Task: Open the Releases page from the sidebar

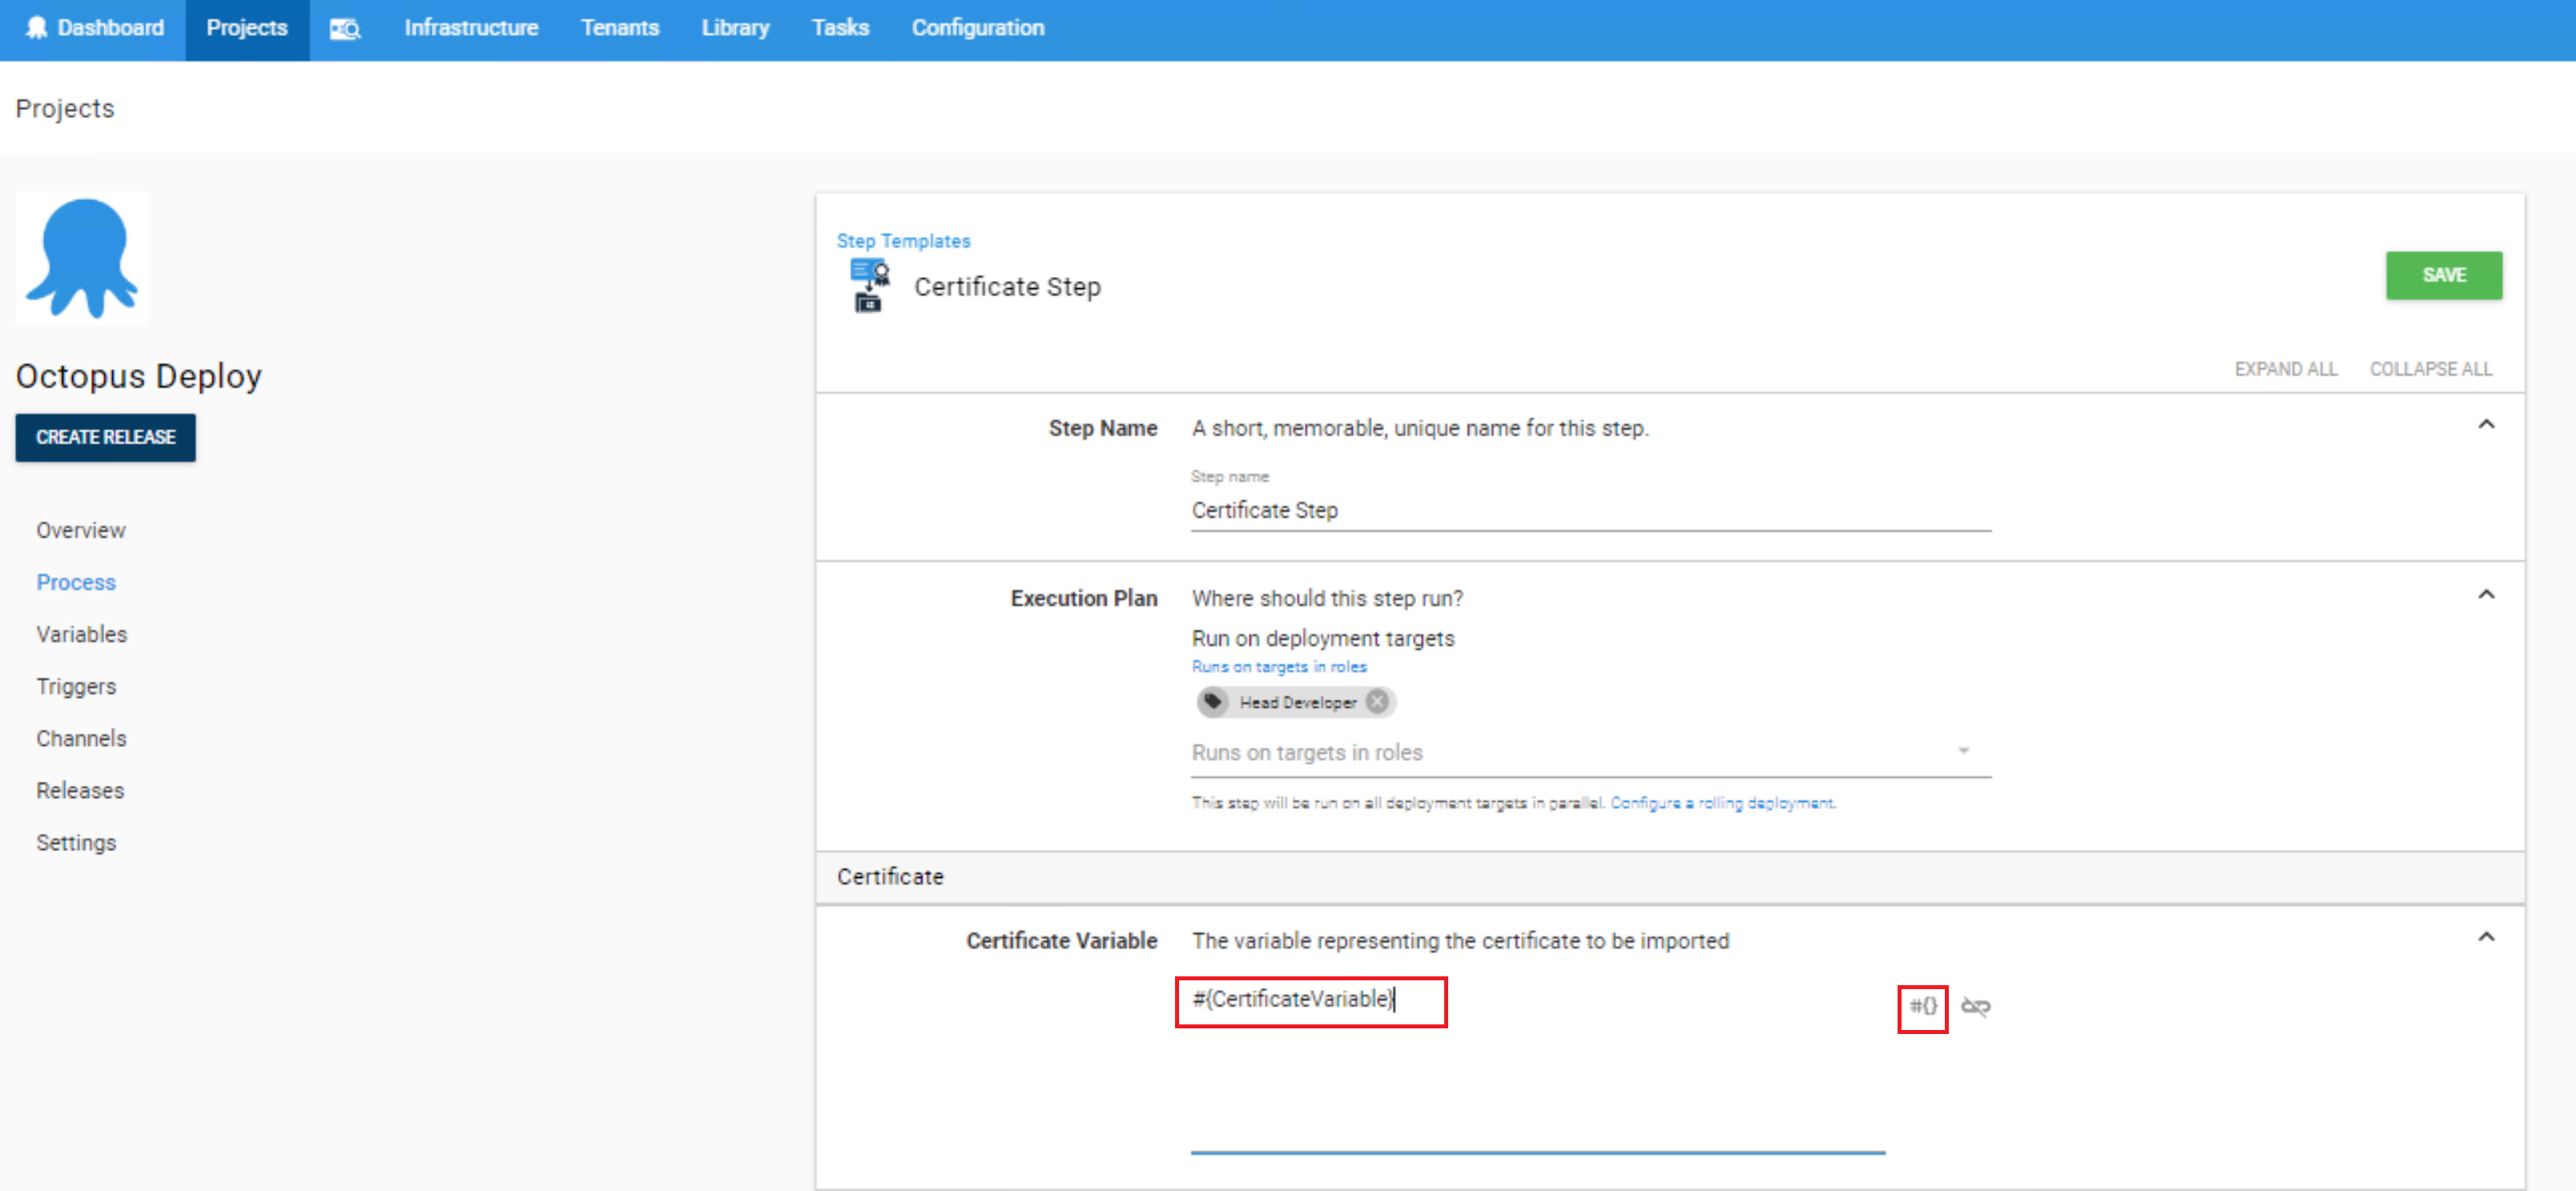Action: click(80, 790)
